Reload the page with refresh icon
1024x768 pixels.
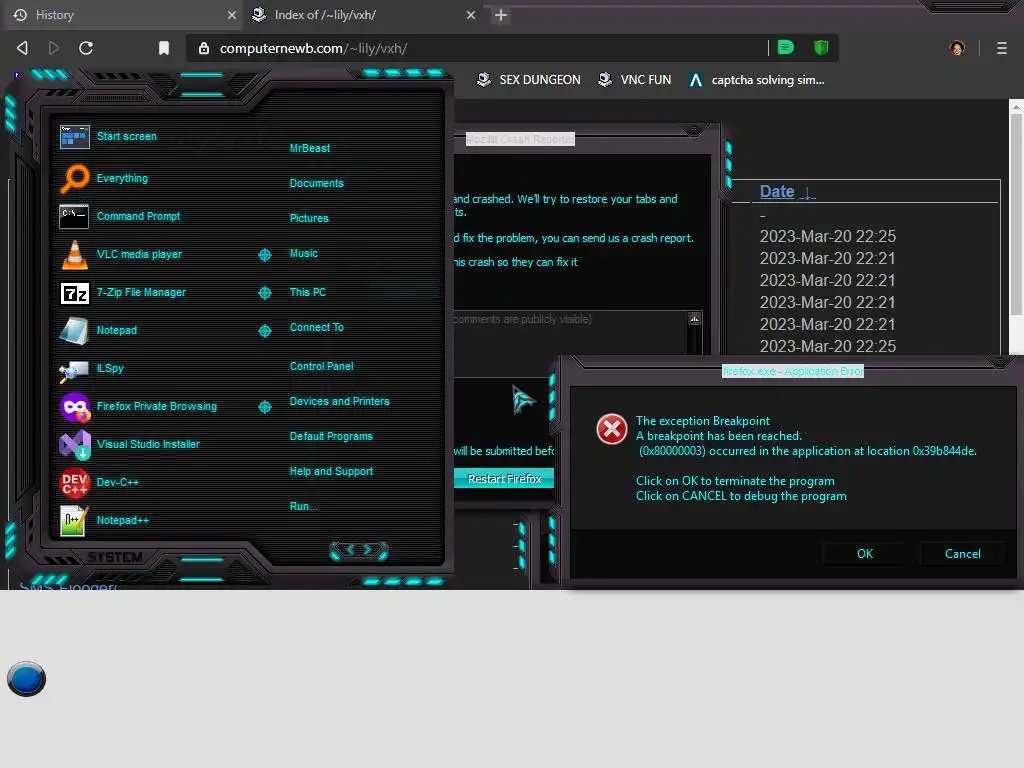tap(86, 48)
